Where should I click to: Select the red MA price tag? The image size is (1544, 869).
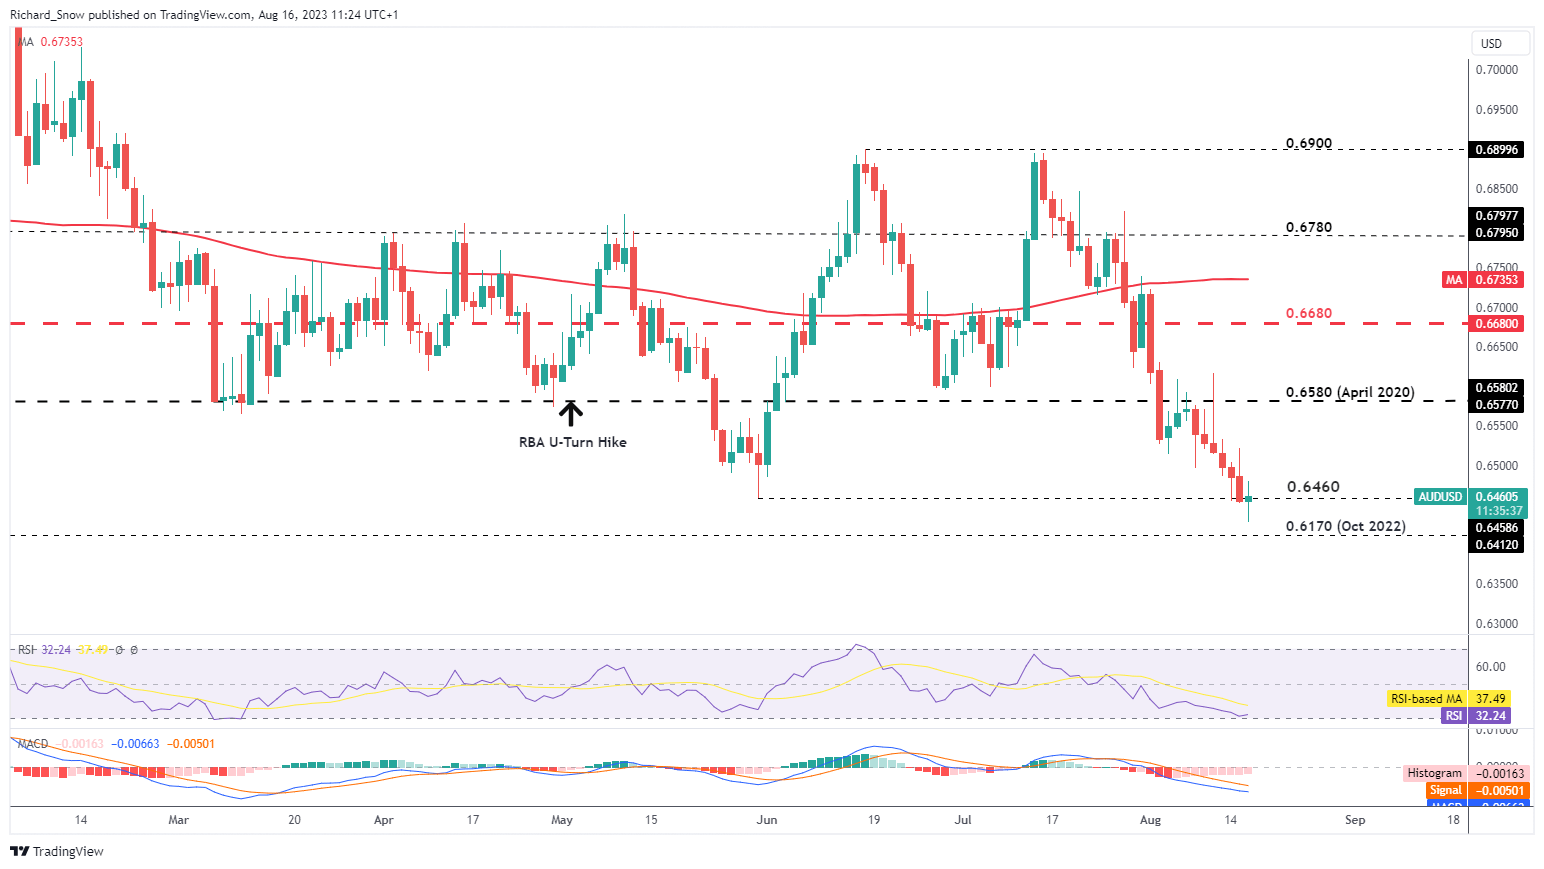point(1484,279)
